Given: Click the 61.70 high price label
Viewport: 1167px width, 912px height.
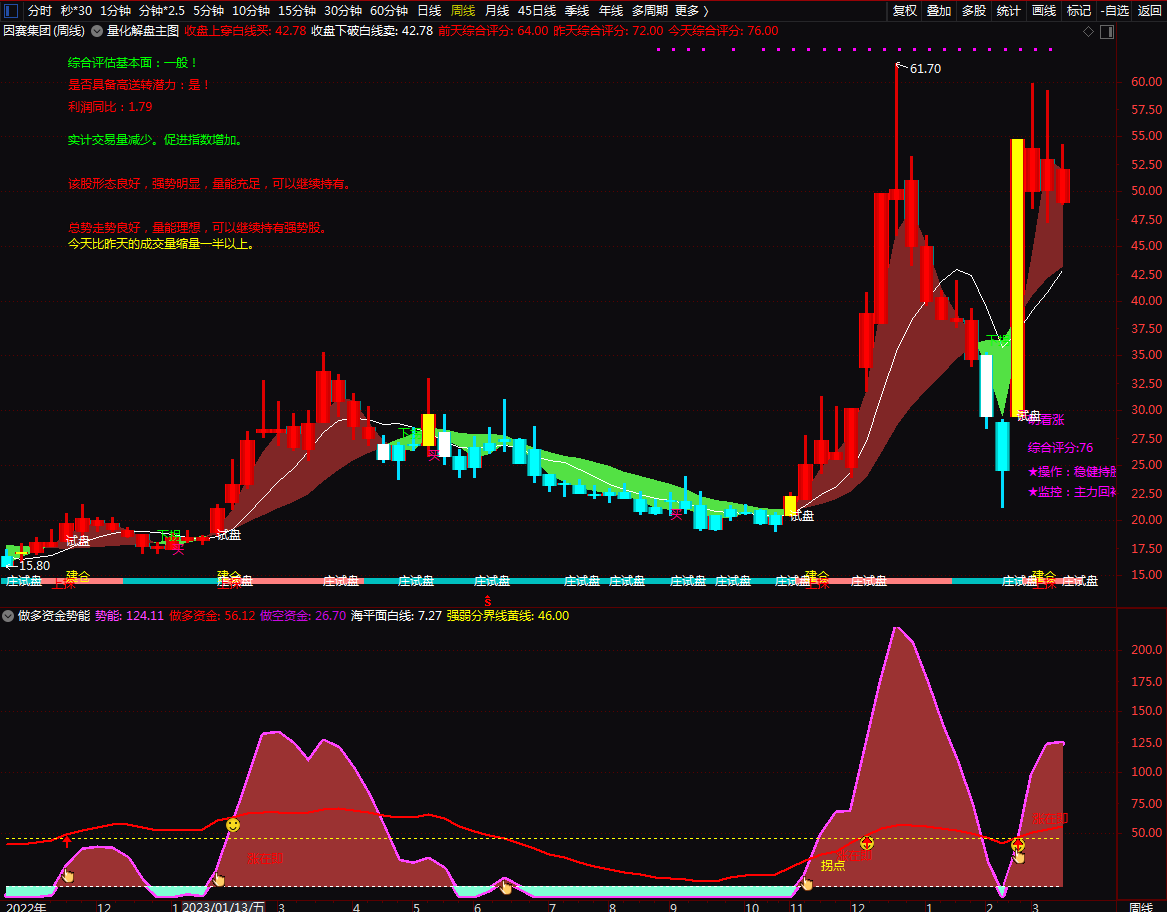Looking at the screenshot, I should click(925, 68).
